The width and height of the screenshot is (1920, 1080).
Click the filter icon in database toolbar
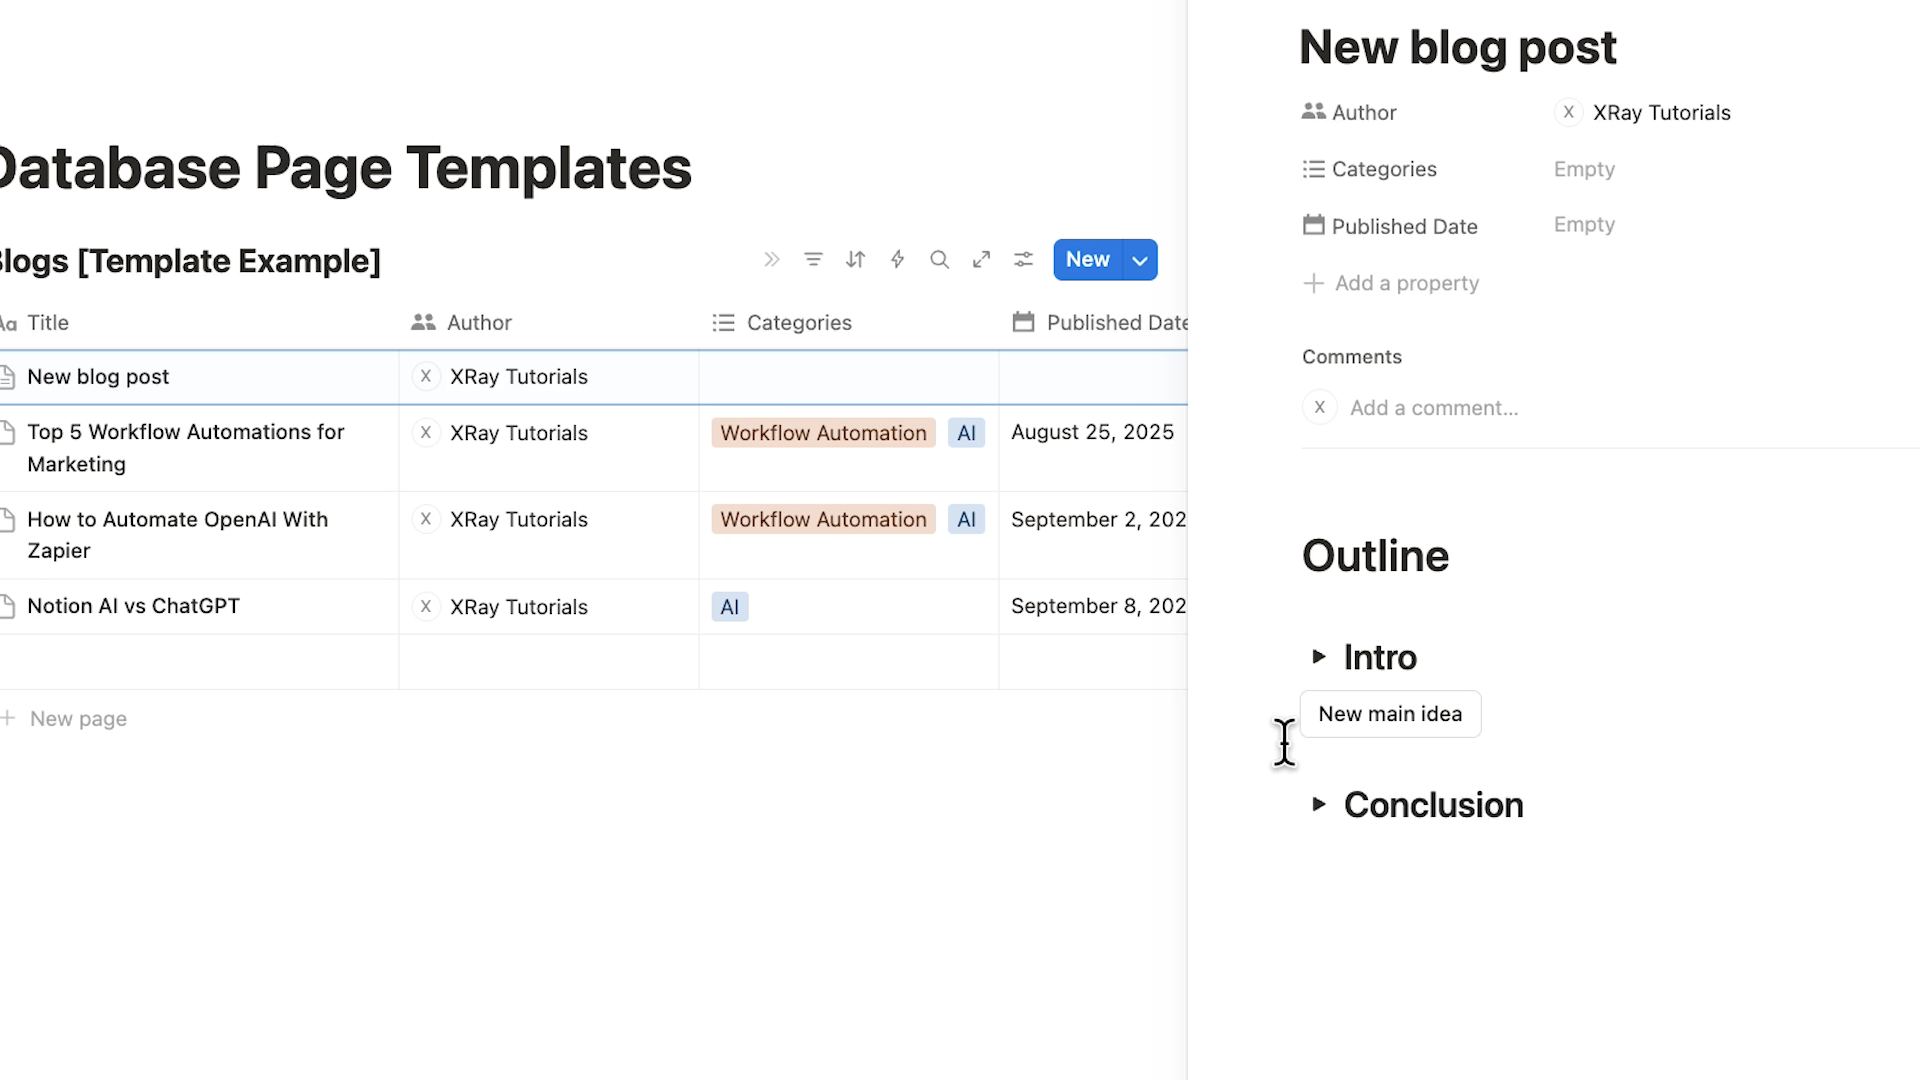coord(813,260)
